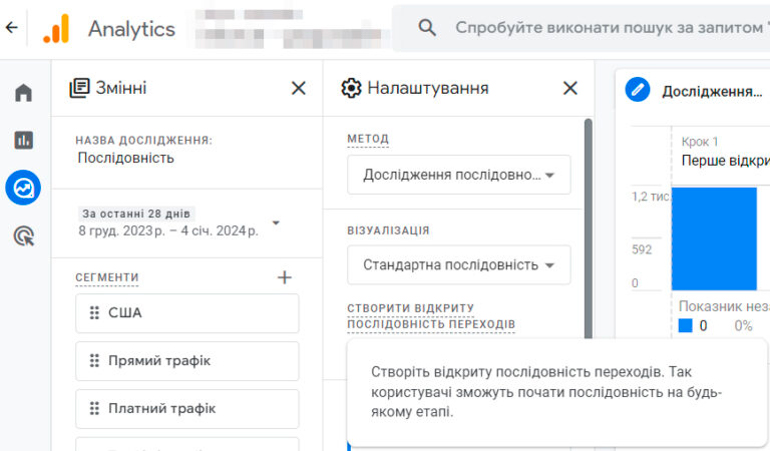Open Reports bar chart icon in sidebar
Screen dimensions: 770x451
click(23, 140)
